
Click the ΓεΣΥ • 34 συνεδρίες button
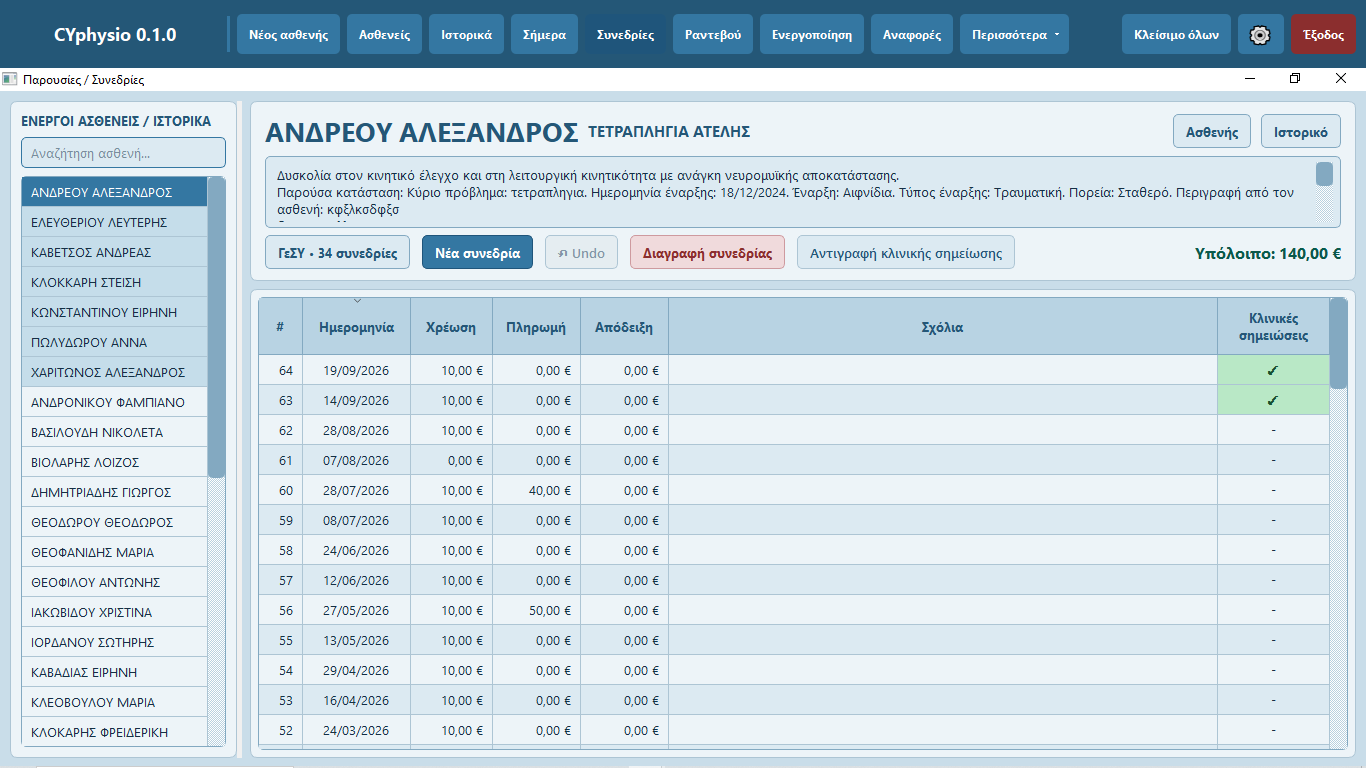pos(338,253)
